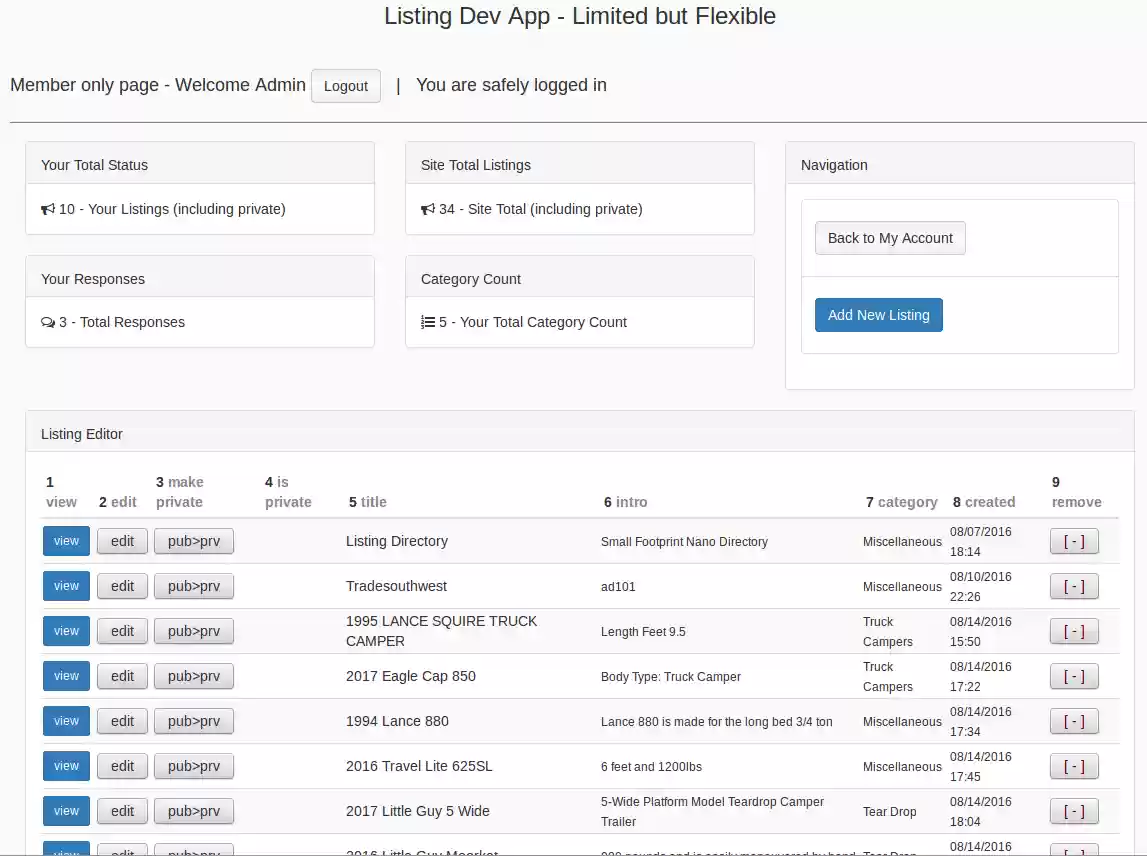The image size is (1147, 856).
Task: Click the Logout button
Action: click(345, 86)
